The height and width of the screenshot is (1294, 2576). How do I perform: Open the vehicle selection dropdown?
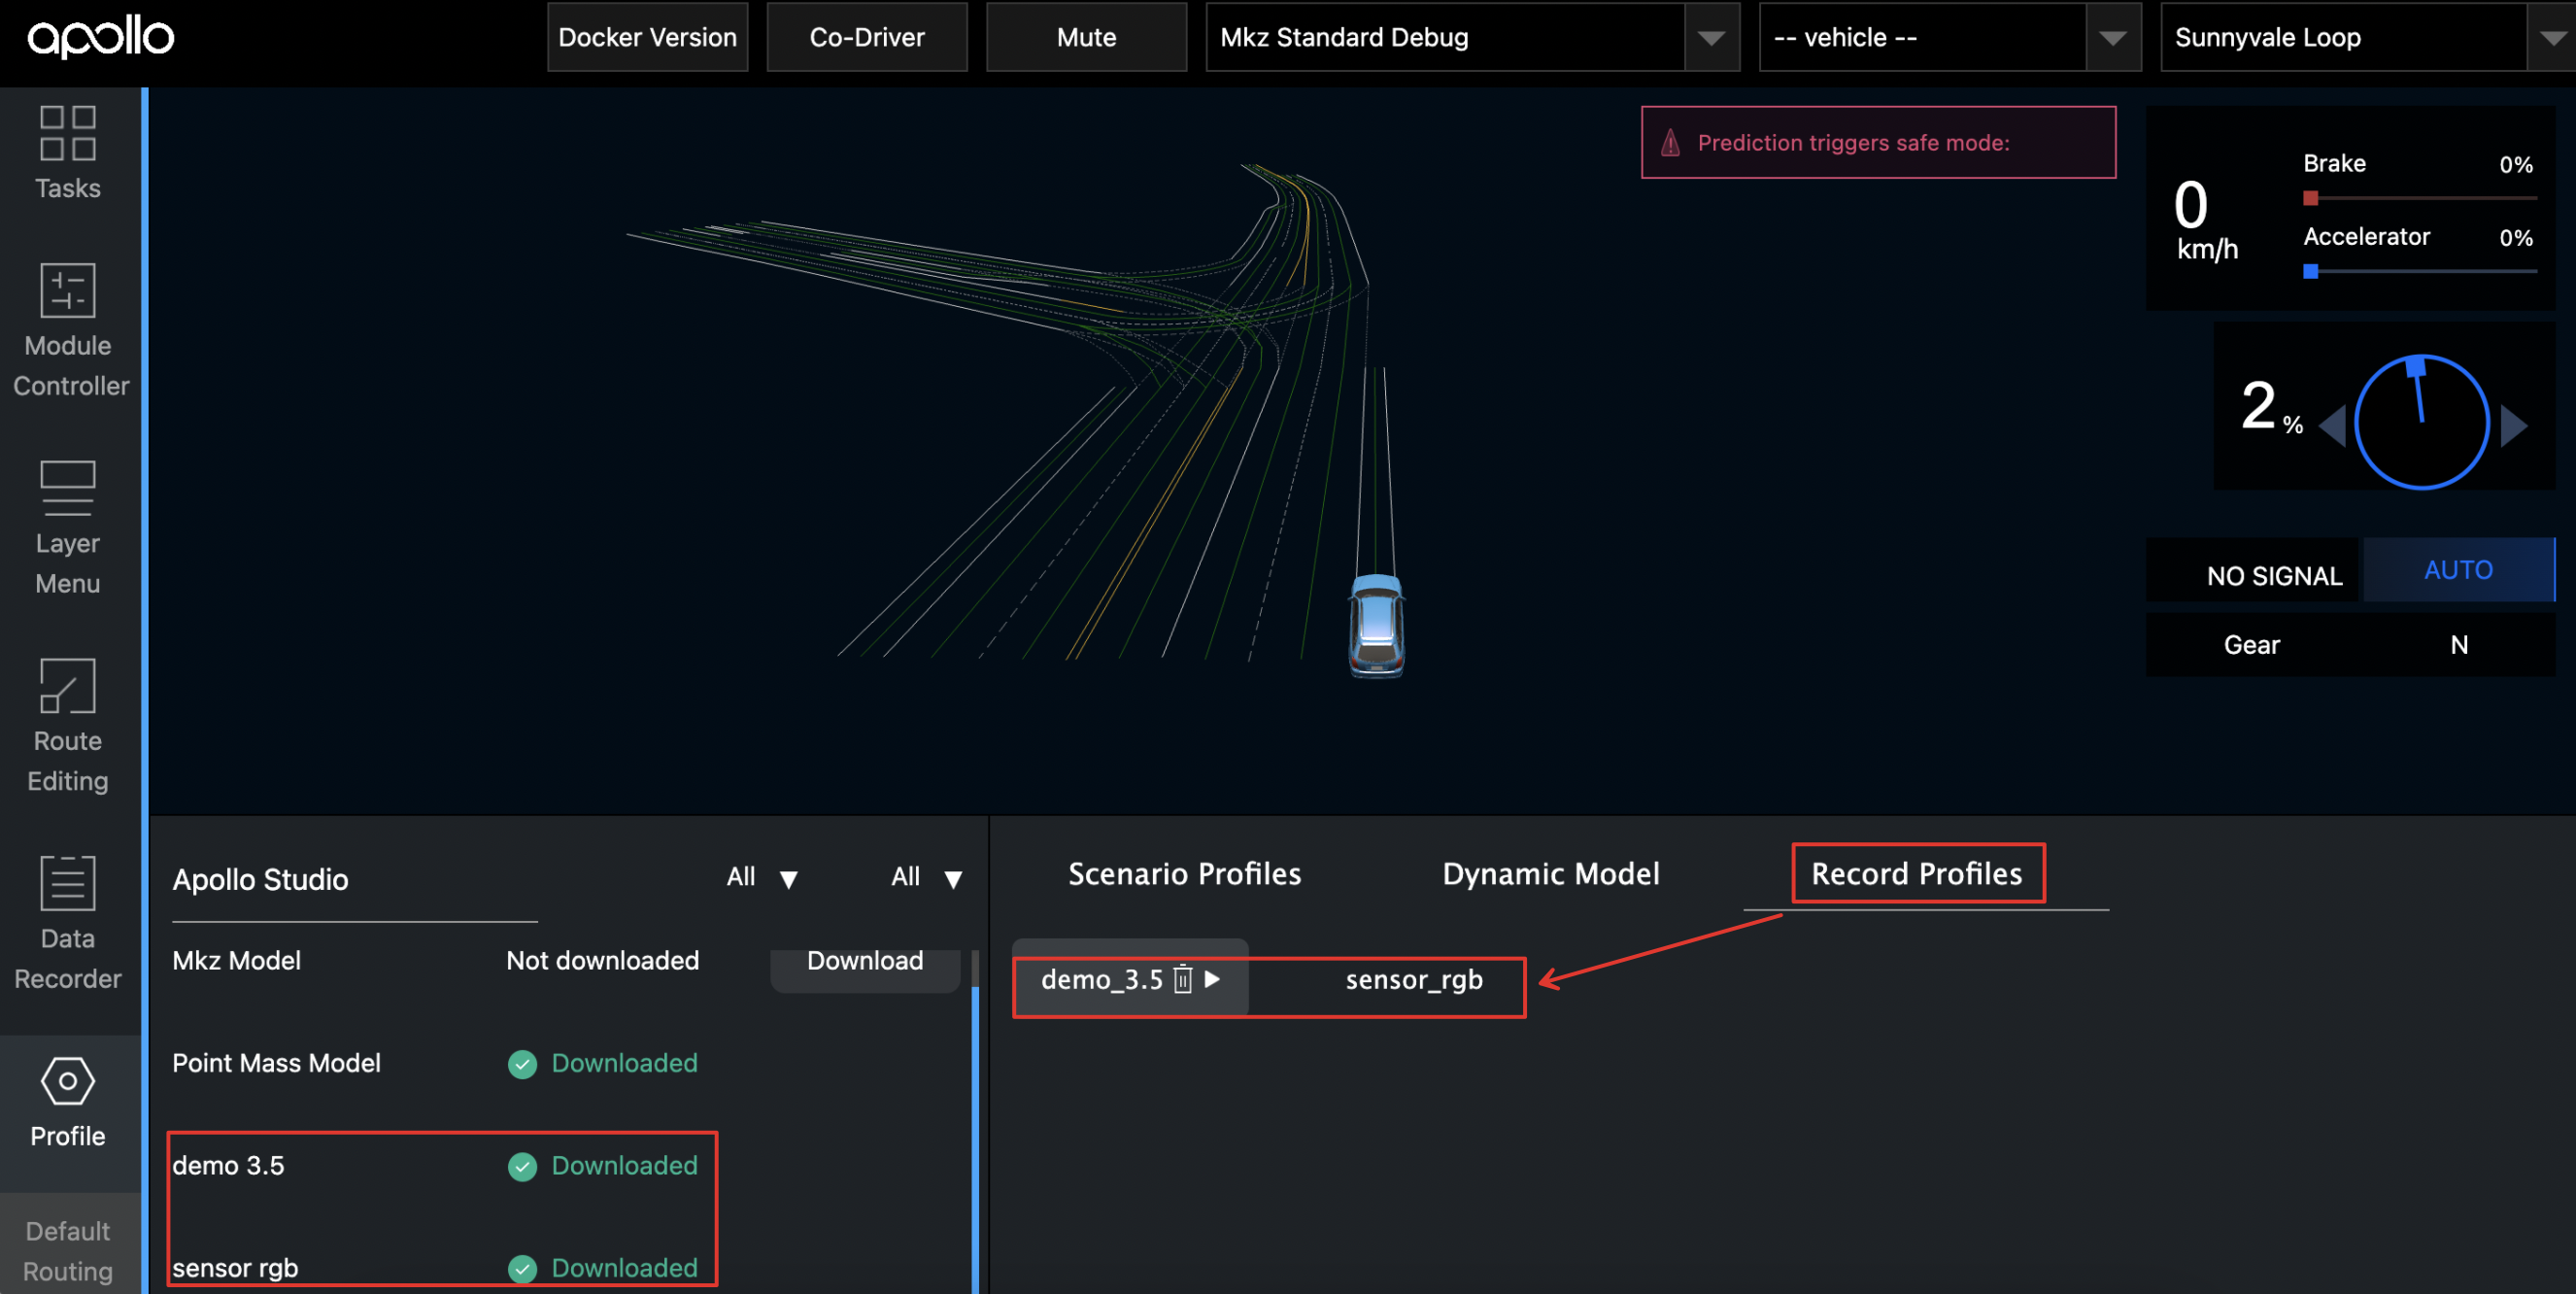pos(2112,38)
